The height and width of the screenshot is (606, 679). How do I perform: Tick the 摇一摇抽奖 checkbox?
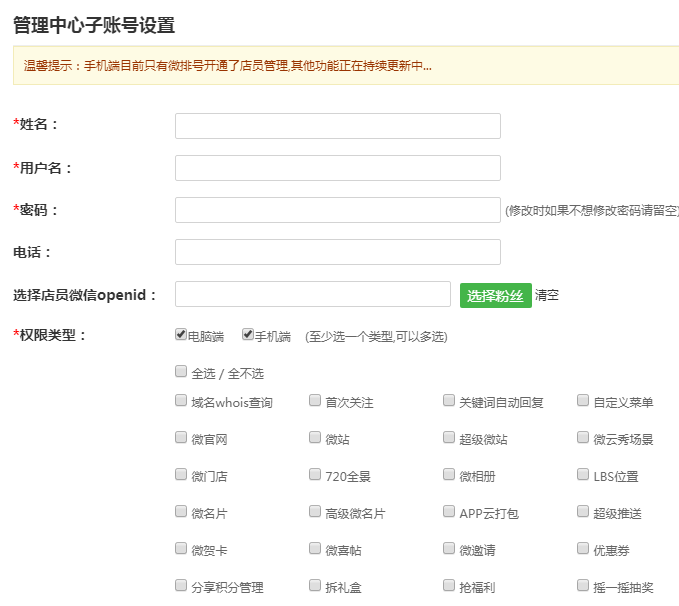pyautogui.click(x=583, y=585)
